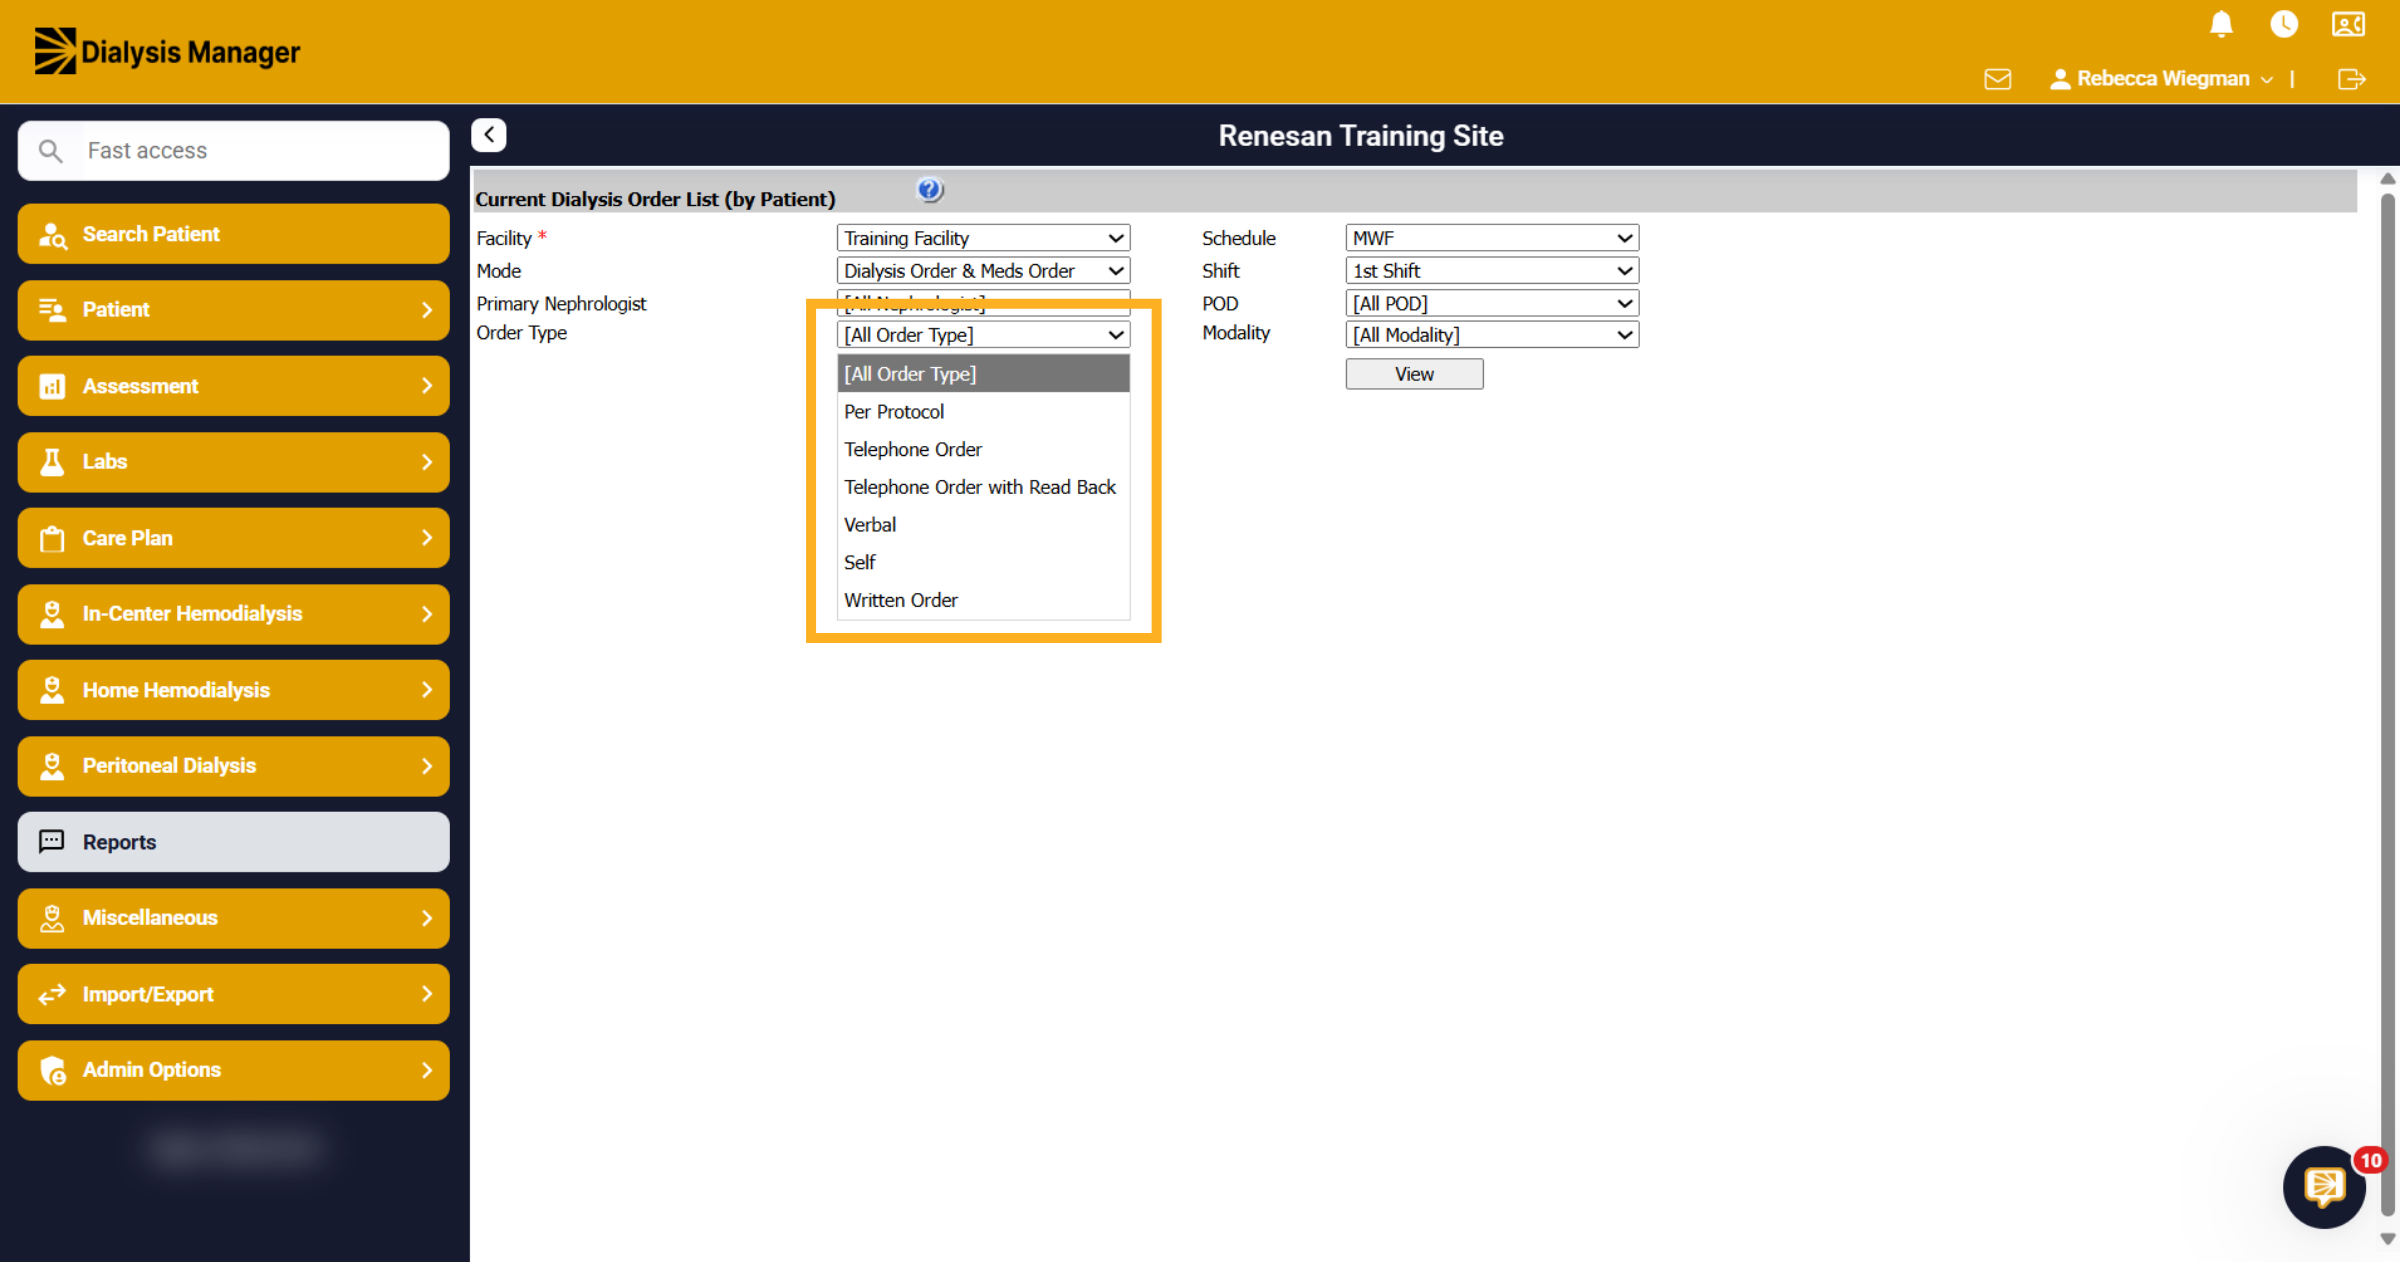Click the notification bell icon
The height and width of the screenshot is (1262, 2400).
pyautogui.click(x=2221, y=24)
